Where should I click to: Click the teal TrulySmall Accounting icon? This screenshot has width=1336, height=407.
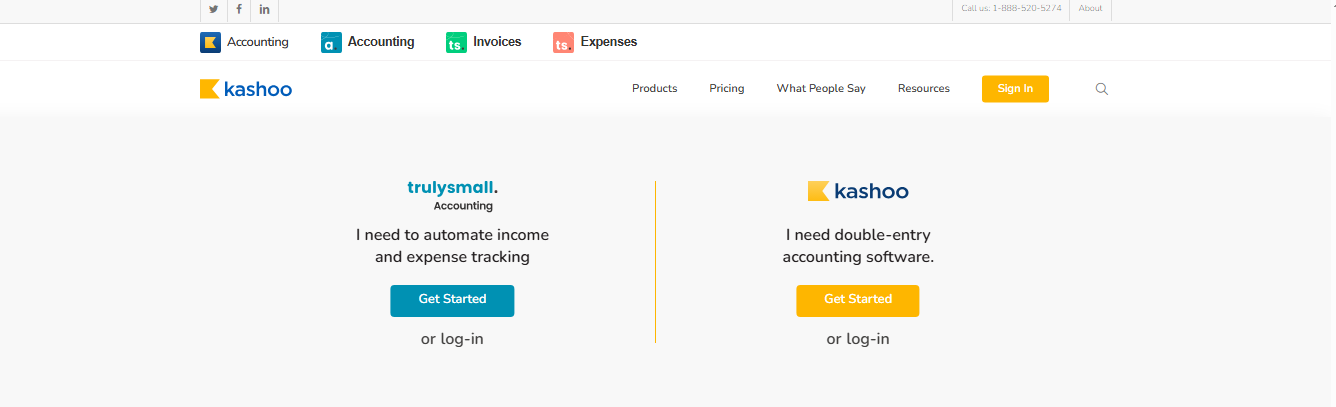(332, 42)
